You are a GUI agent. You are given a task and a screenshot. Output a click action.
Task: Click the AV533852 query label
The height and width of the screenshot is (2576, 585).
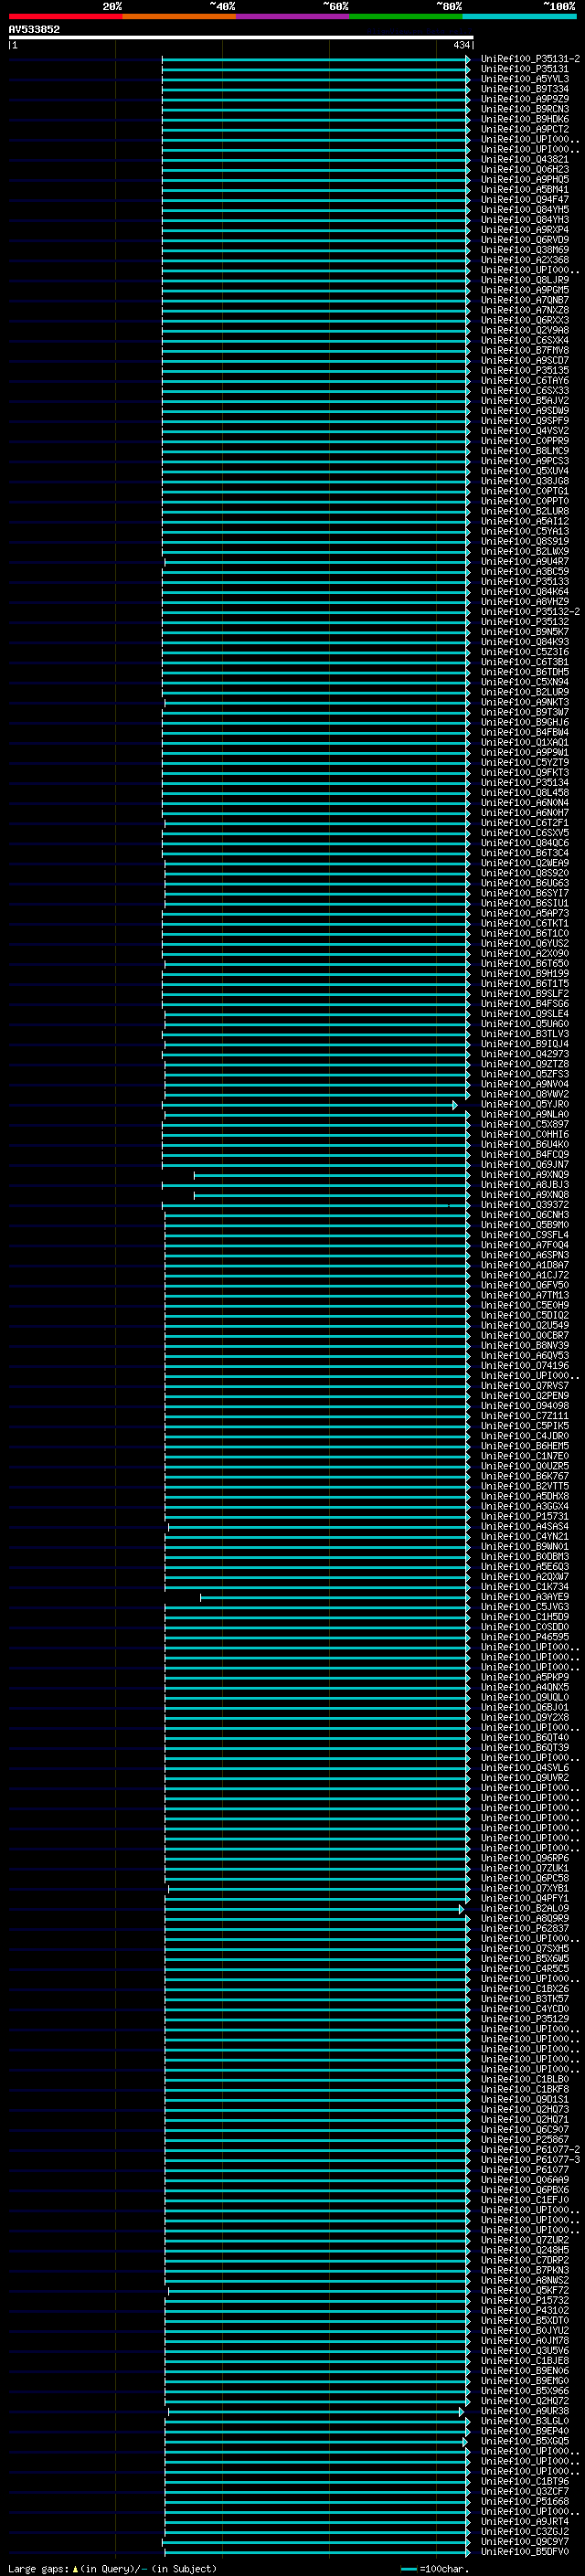tap(34, 29)
